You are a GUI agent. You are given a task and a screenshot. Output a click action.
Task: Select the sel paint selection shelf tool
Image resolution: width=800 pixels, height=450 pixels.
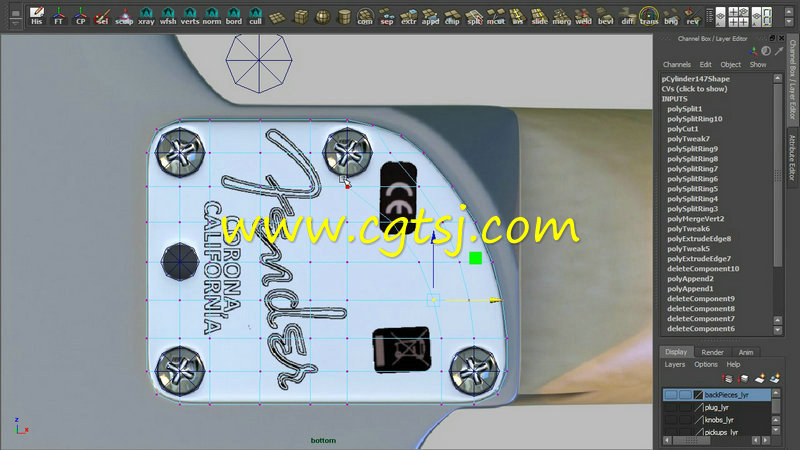(x=102, y=16)
